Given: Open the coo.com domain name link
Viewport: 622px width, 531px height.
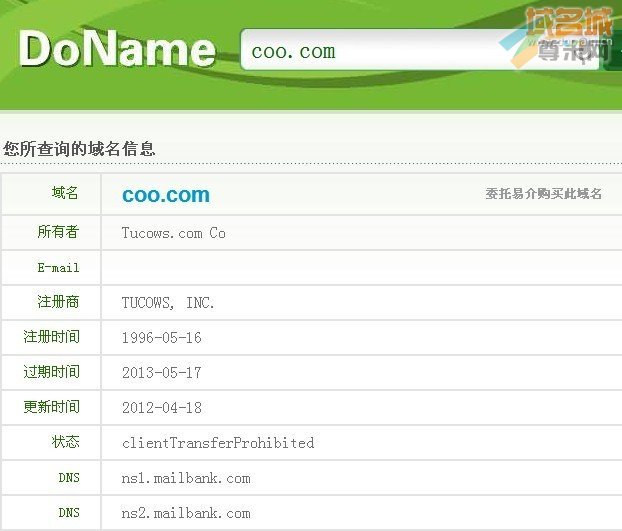Looking at the screenshot, I should click(x=166, y=195).
